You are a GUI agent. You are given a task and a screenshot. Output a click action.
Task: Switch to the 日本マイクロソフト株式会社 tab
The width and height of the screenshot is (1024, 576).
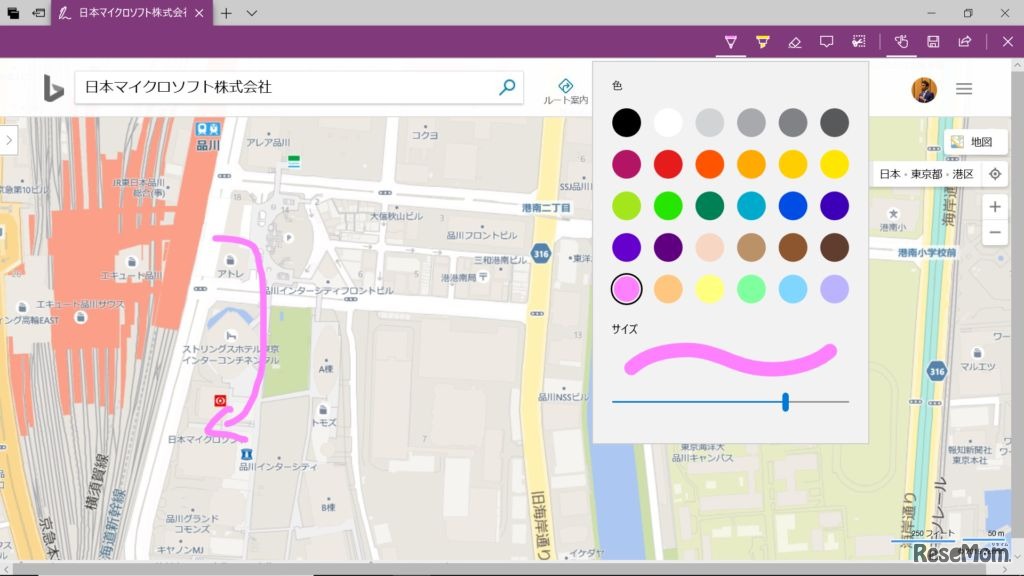[130, 14]
